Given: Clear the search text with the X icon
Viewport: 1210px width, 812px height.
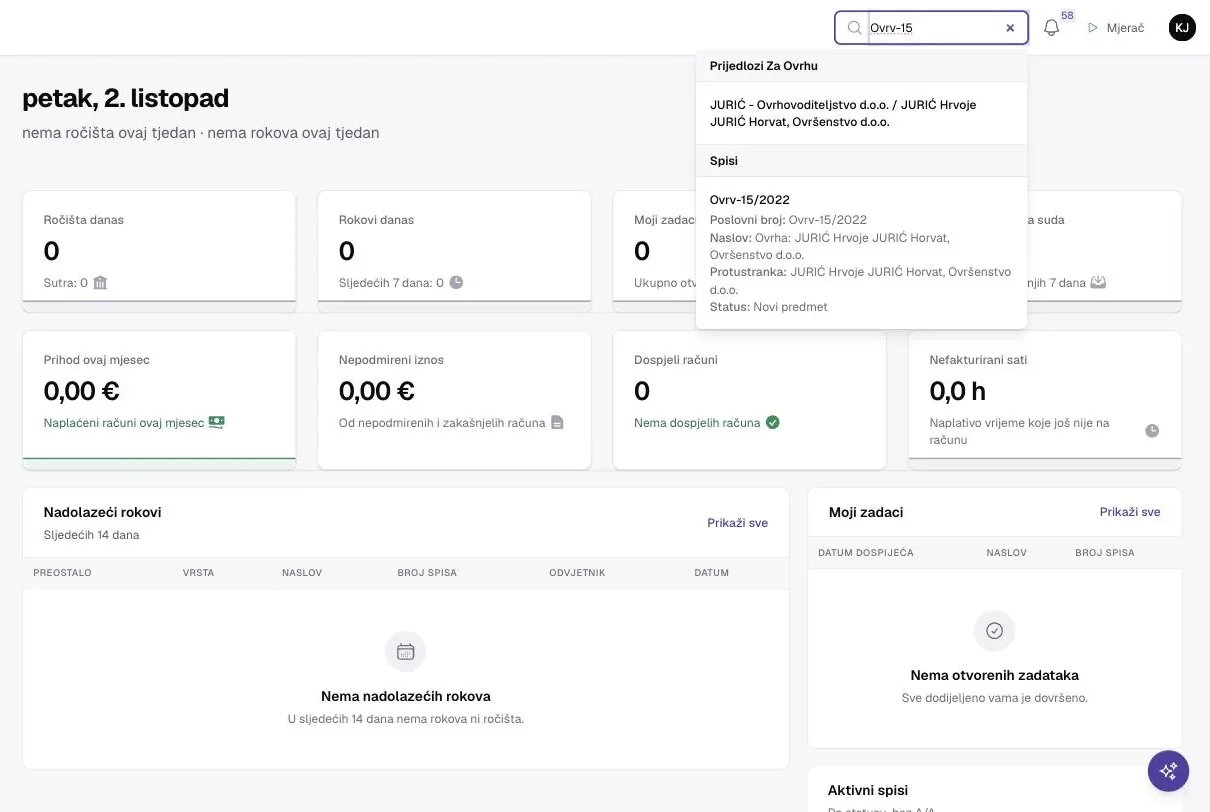Looking at the screenshot, I should click(x=1010, y=28).
